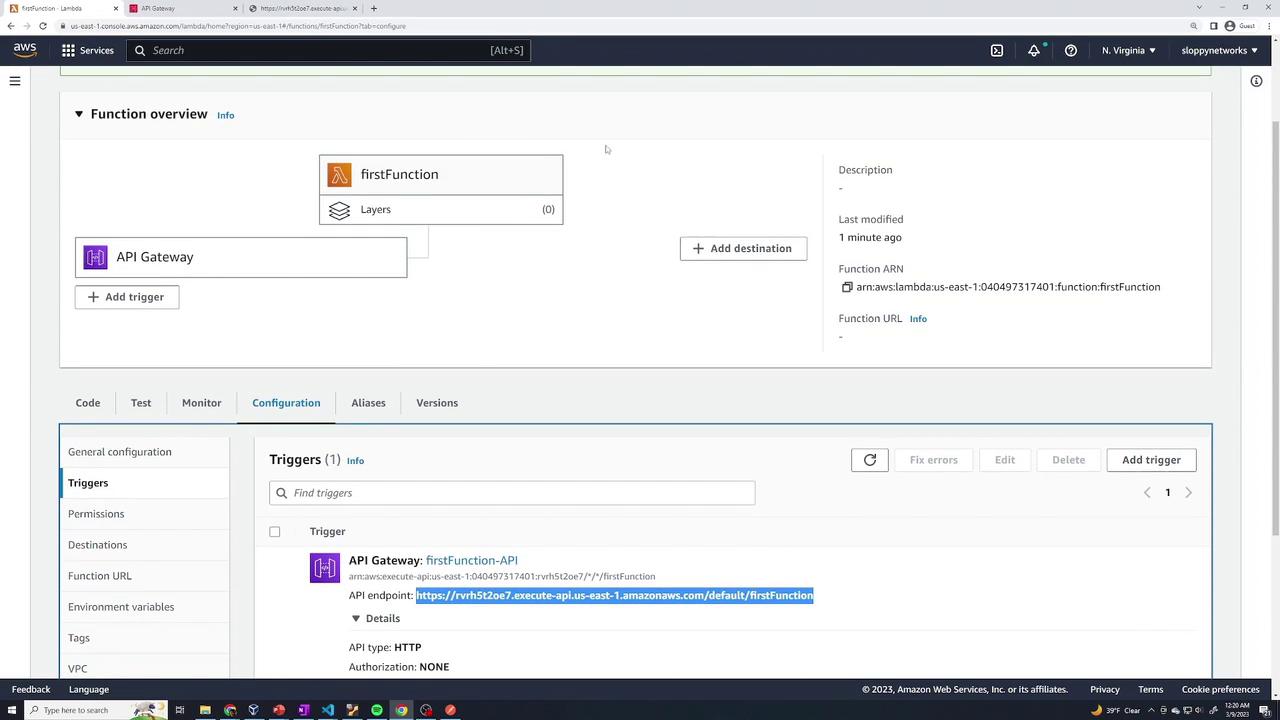Screen dimensions: 1280x720
Task: Open the notifications bell
Action: click(x=1034, y=50)
